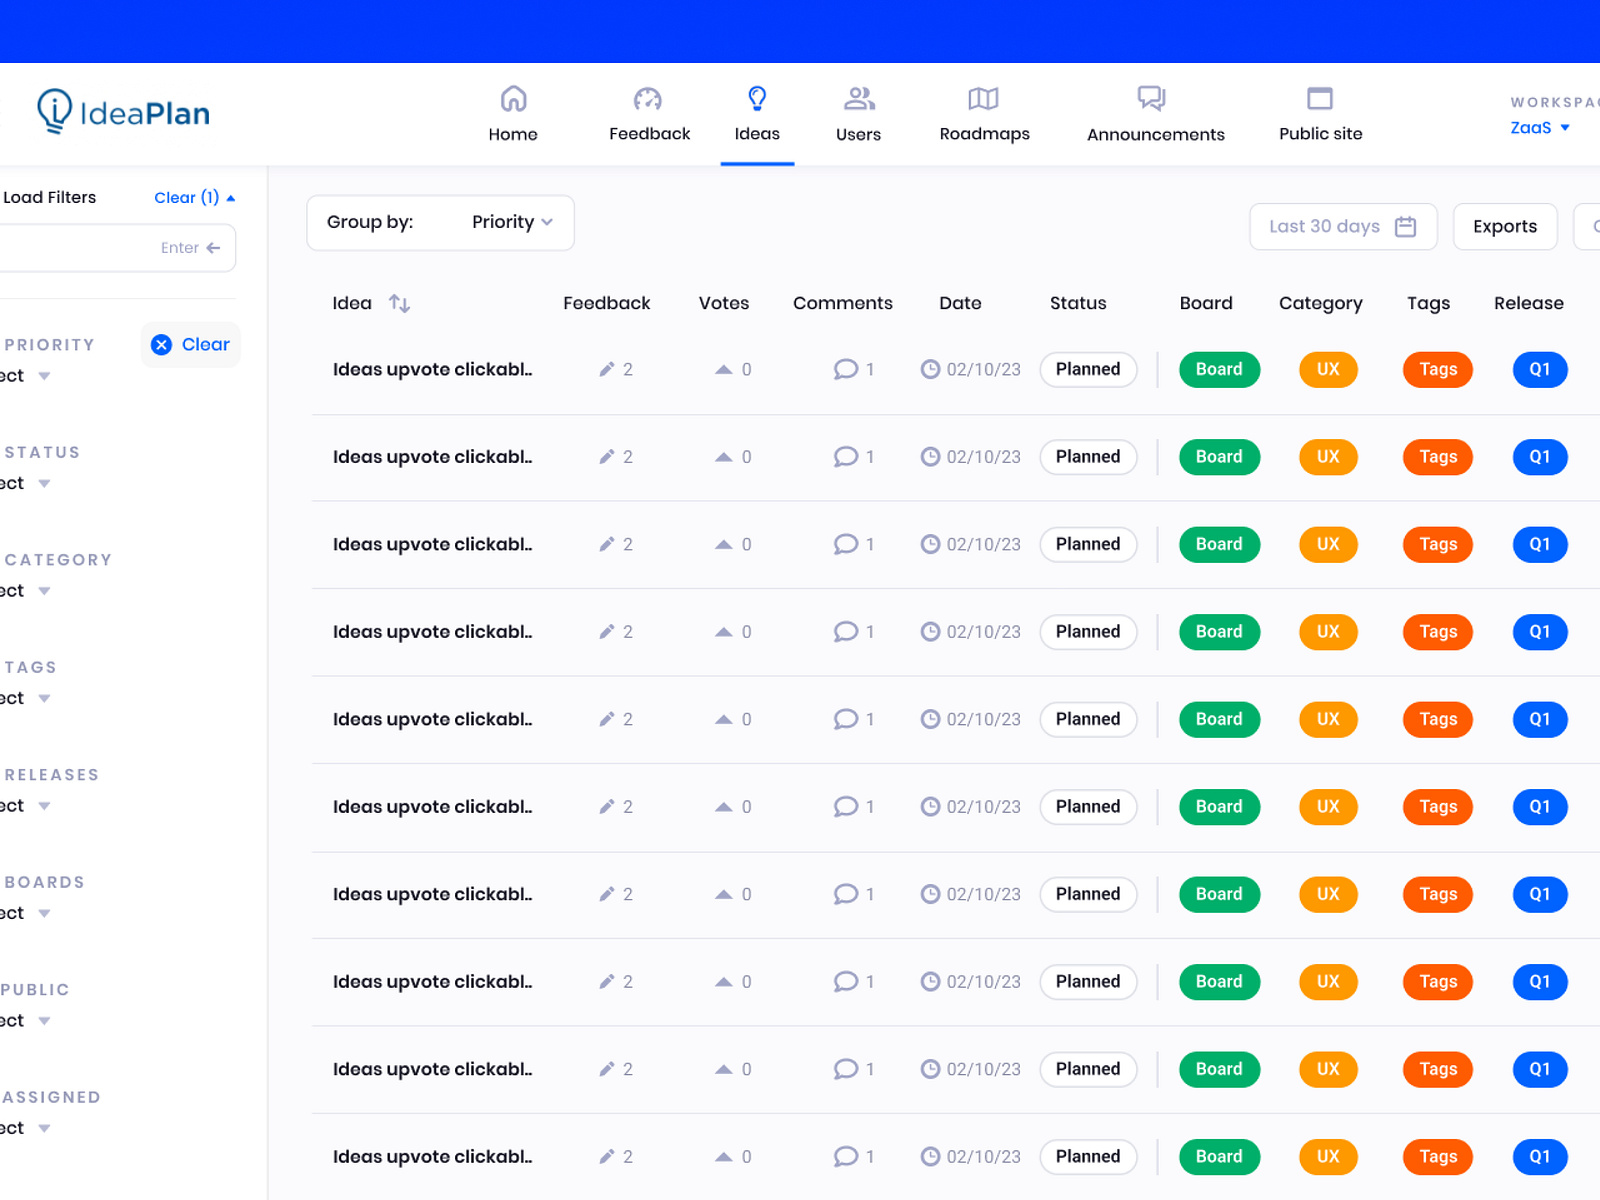Click the edit pencil on first idea row

tap(607, 369)
